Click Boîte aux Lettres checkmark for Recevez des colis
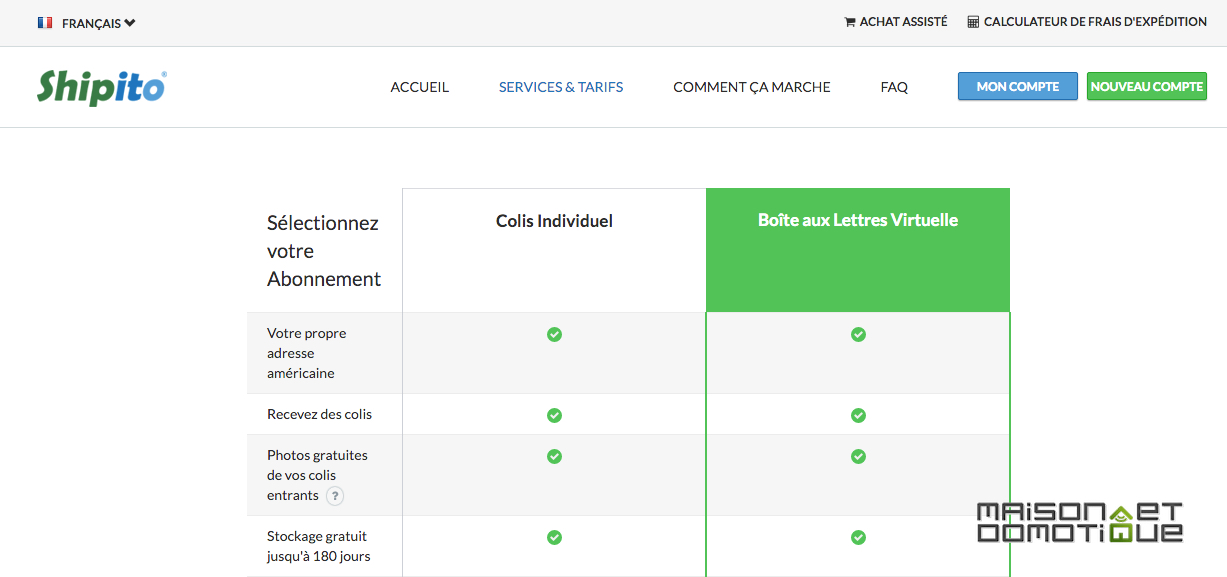The width and height of the screenshot is (1227, 577). [x=858, y=415]
